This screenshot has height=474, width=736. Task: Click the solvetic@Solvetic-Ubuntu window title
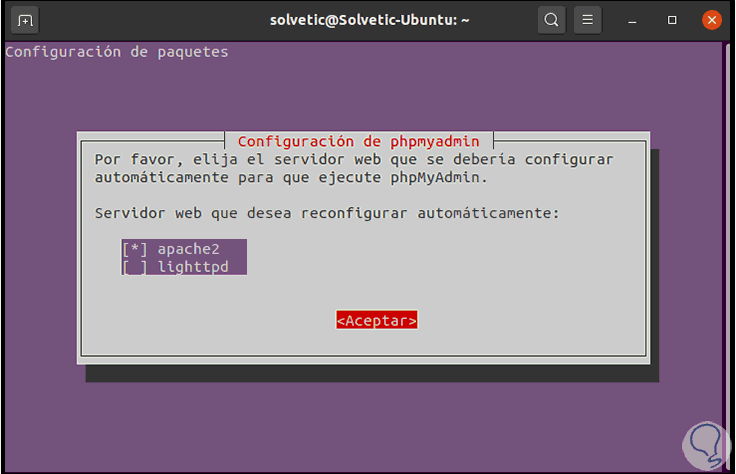point(369,20)
